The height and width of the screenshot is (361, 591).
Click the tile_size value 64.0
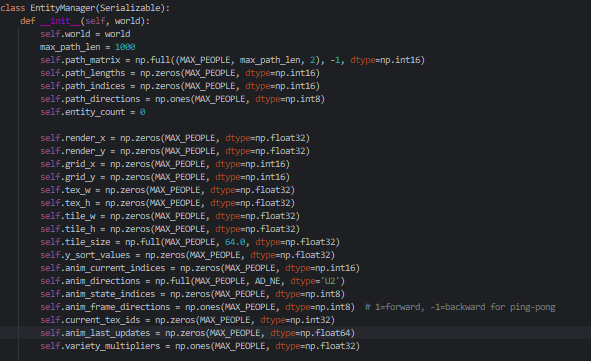click(235, 242)
